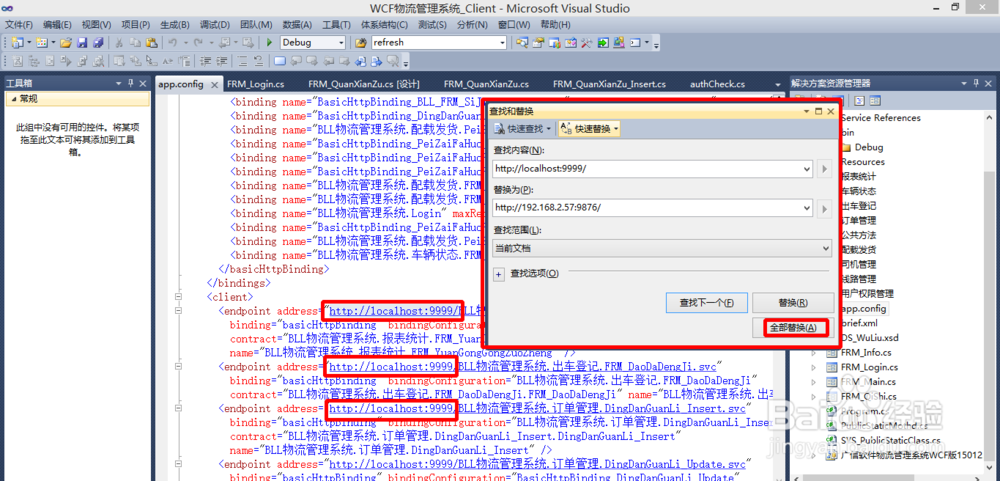Switch to FRM_QuanXianZu_Insert.cs tab
The height and width of the screenshot is (481, 1000).
point(609,84)
